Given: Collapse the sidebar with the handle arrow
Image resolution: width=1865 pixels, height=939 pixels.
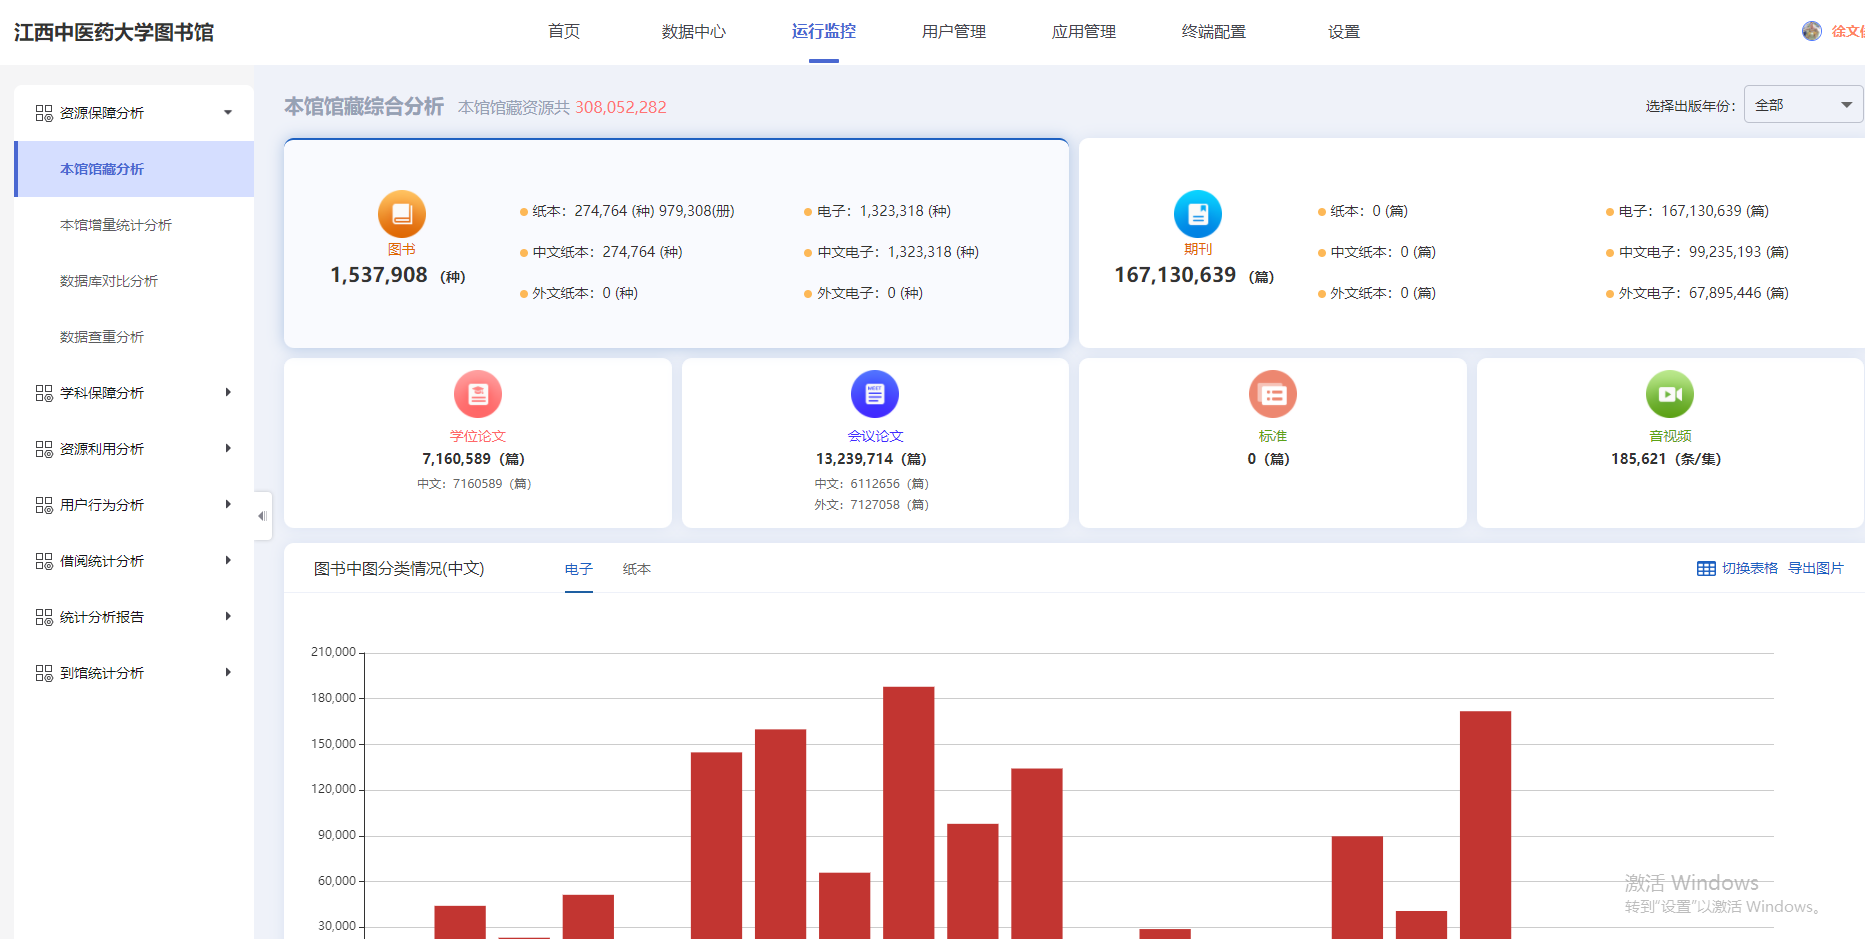Looking at the screenshot, I should tap(262, 516).
